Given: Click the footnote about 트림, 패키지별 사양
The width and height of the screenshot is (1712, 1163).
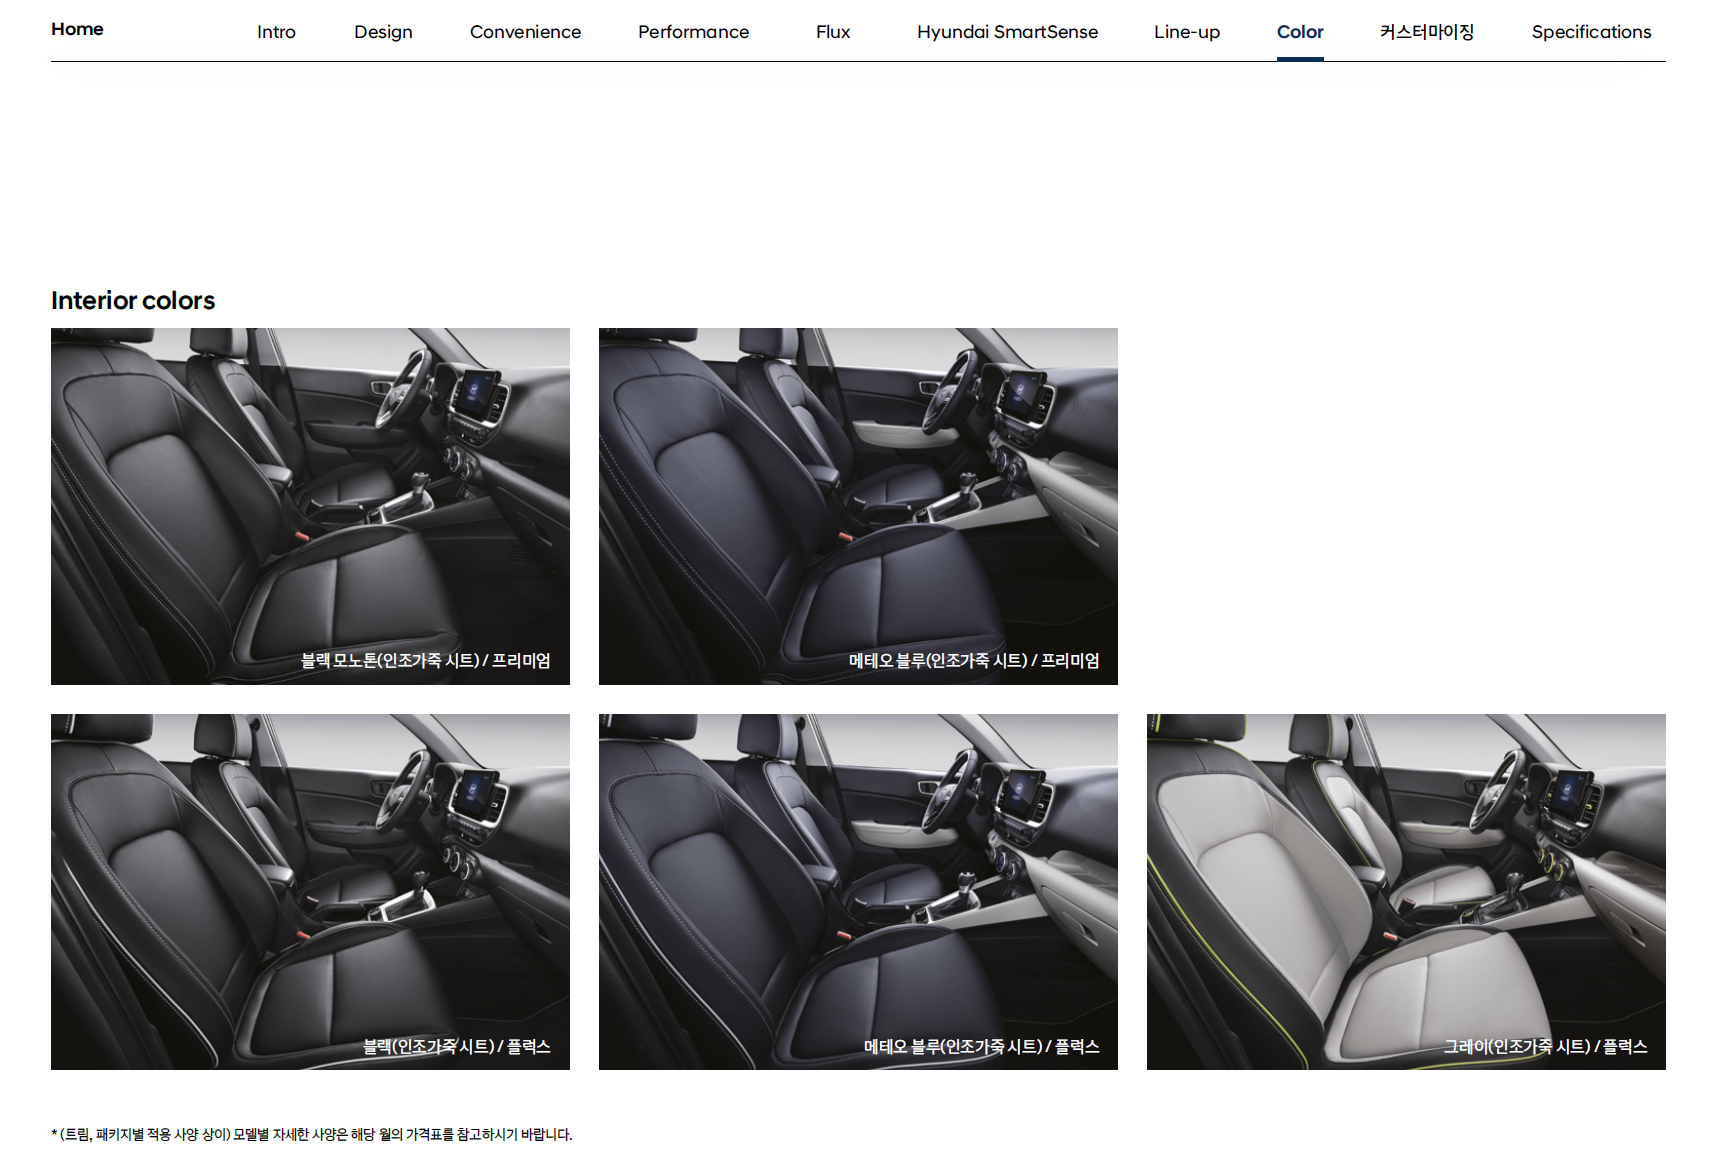Looking at the screenshot, I should [x=312, y=1134].
